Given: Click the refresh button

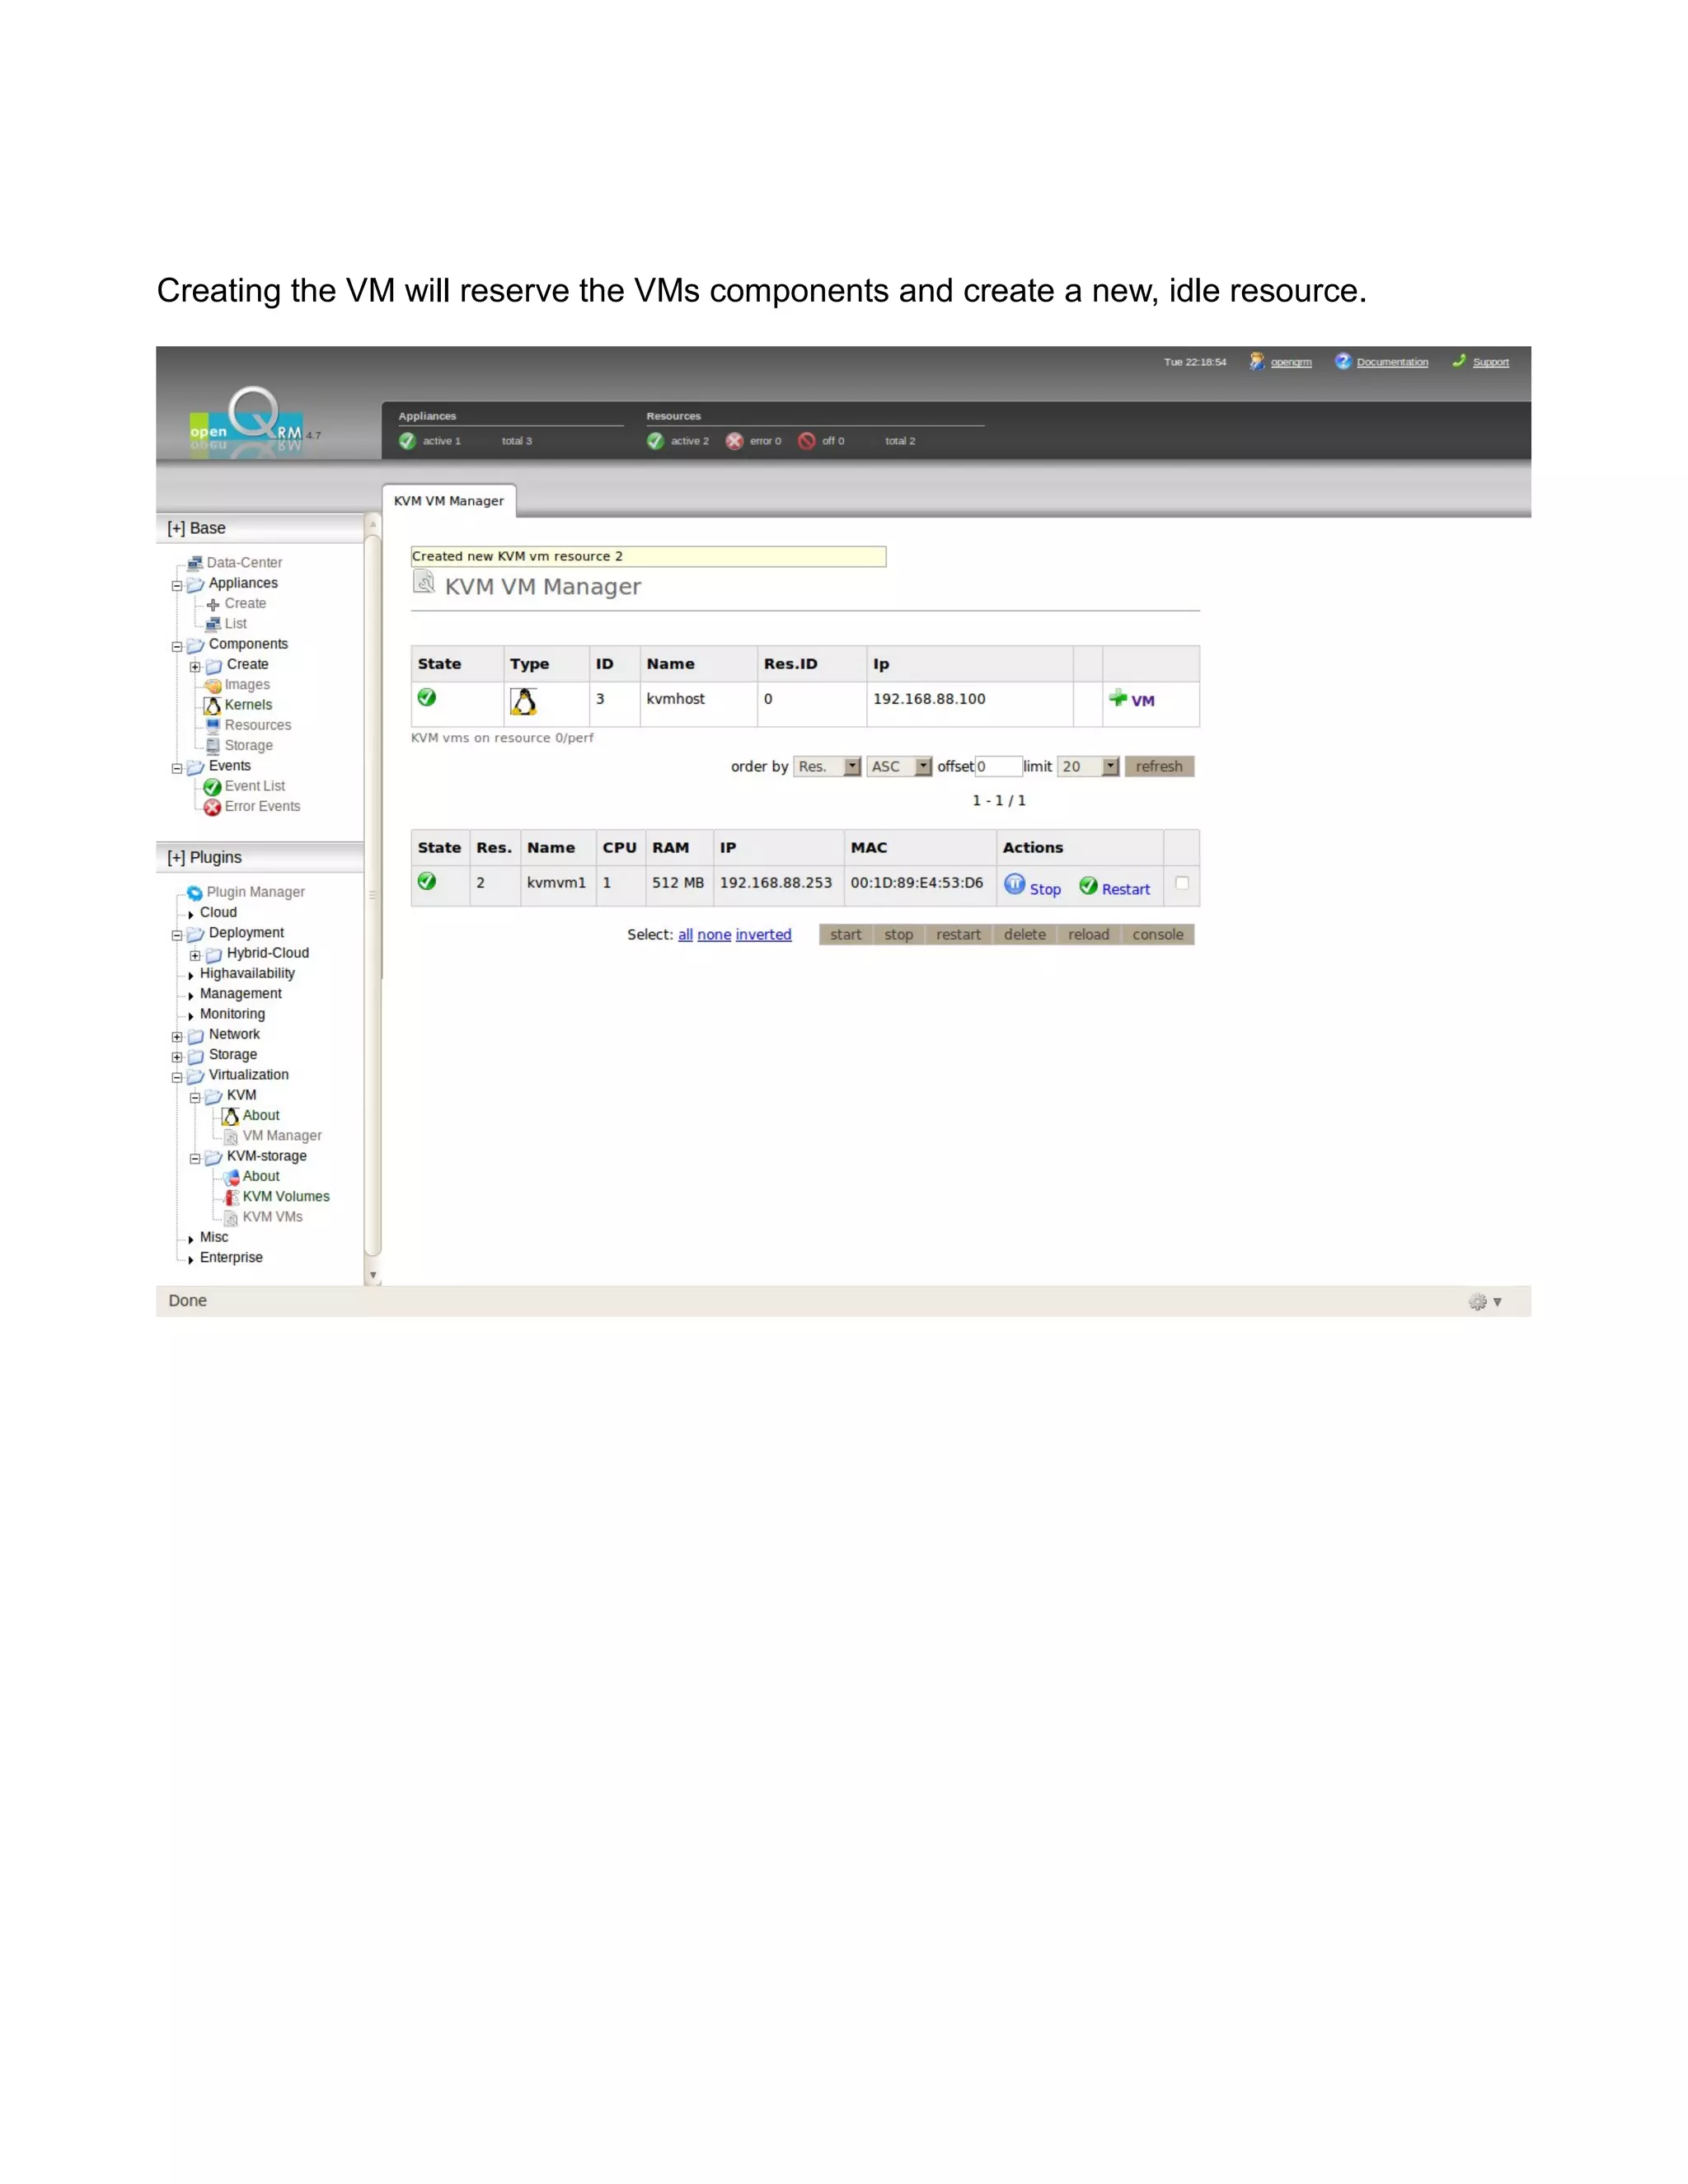Looking at the screenshot, I should tap(1158, 767).
